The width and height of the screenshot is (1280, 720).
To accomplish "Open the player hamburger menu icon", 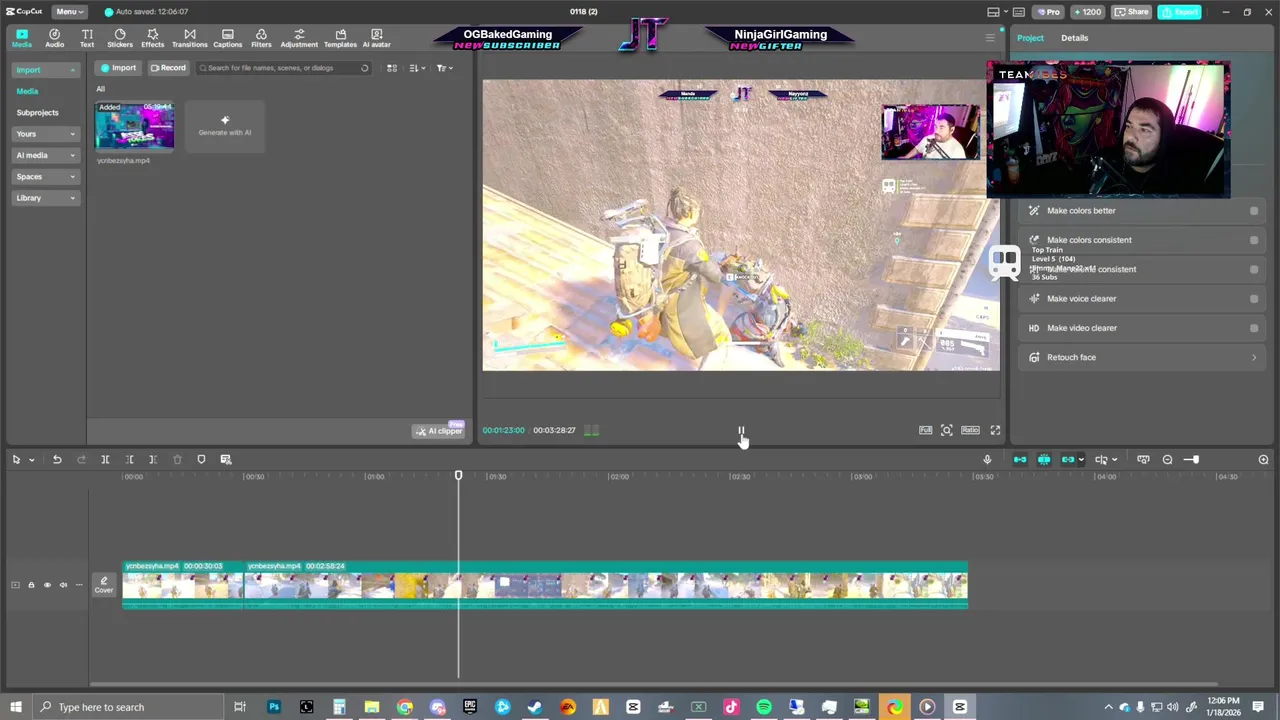I will point(990,38).
